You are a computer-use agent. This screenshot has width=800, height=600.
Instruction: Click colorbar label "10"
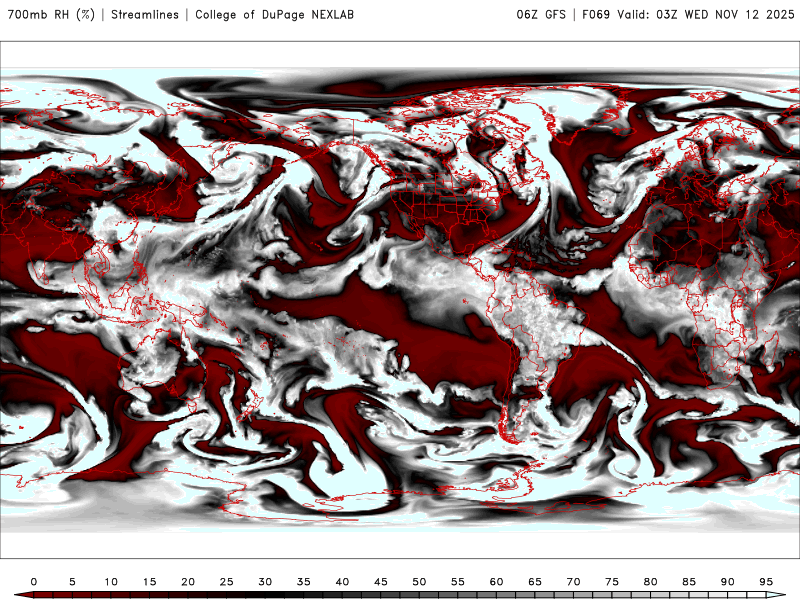pos(111,582)
